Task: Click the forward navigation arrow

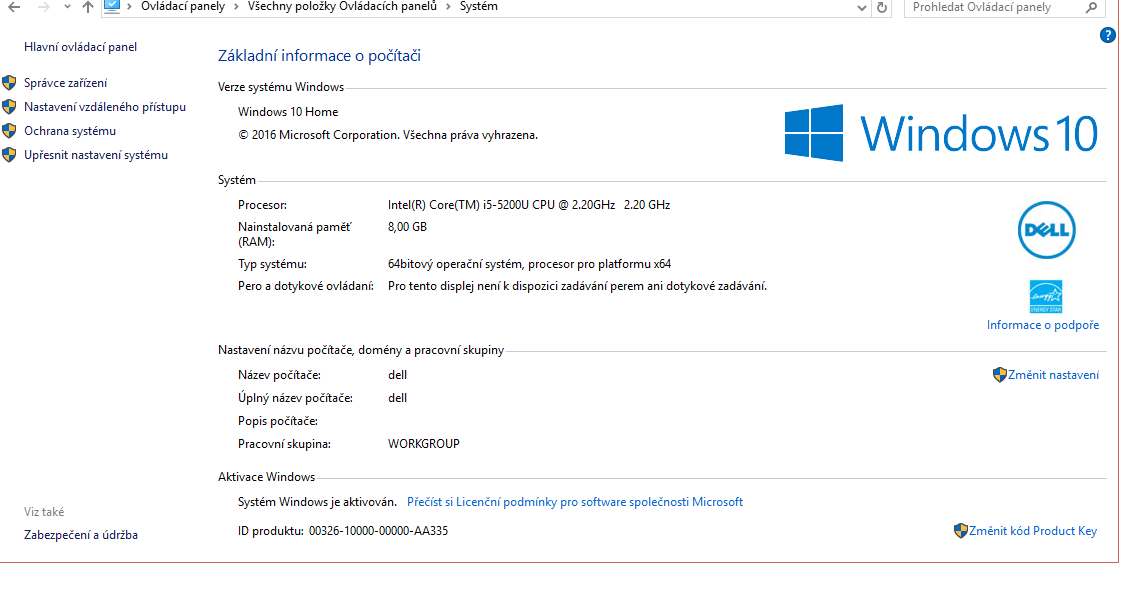Action: click(x=43, y=7)
